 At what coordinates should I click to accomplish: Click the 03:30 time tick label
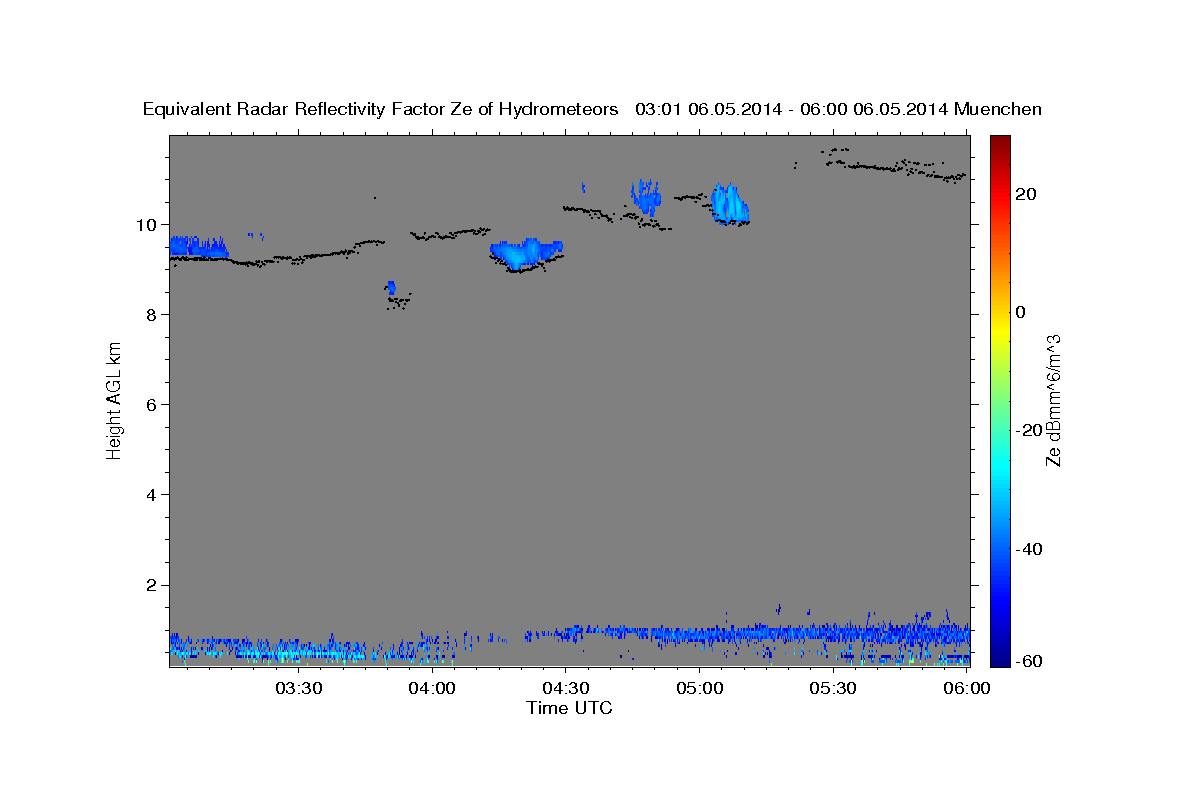tap(298, 688)
